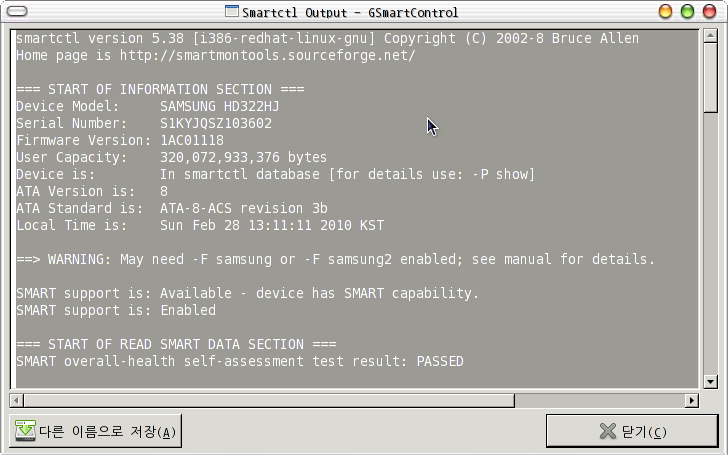Click the smartmontools.sourceforge.net URL text
The height and width of the screenshot is (455, 728).
(x=267, y=55)
